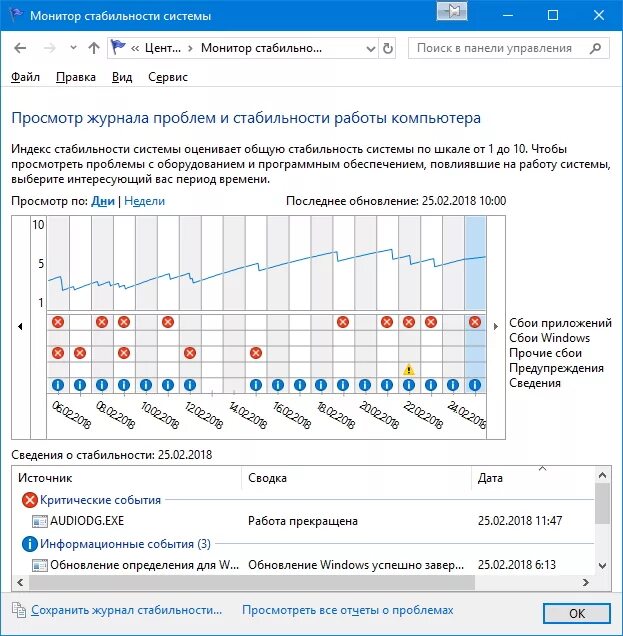The image size is (623, 636).
Task: Switch chart view to Дни
Action: coord(103,201)
